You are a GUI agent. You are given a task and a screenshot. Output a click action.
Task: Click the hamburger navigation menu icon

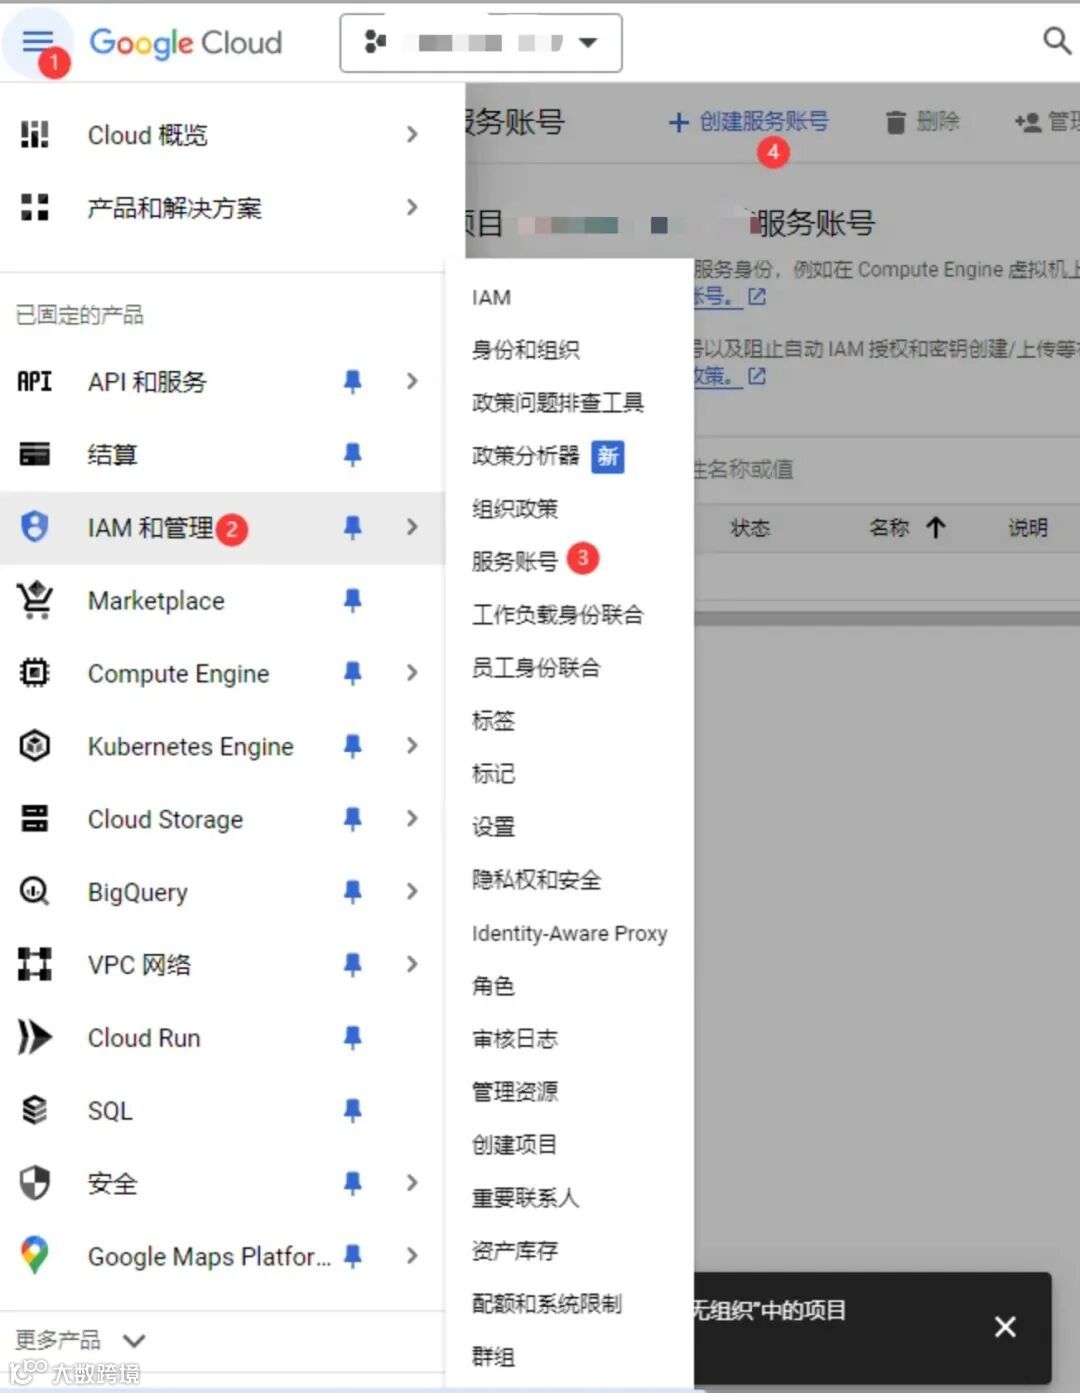37,41
